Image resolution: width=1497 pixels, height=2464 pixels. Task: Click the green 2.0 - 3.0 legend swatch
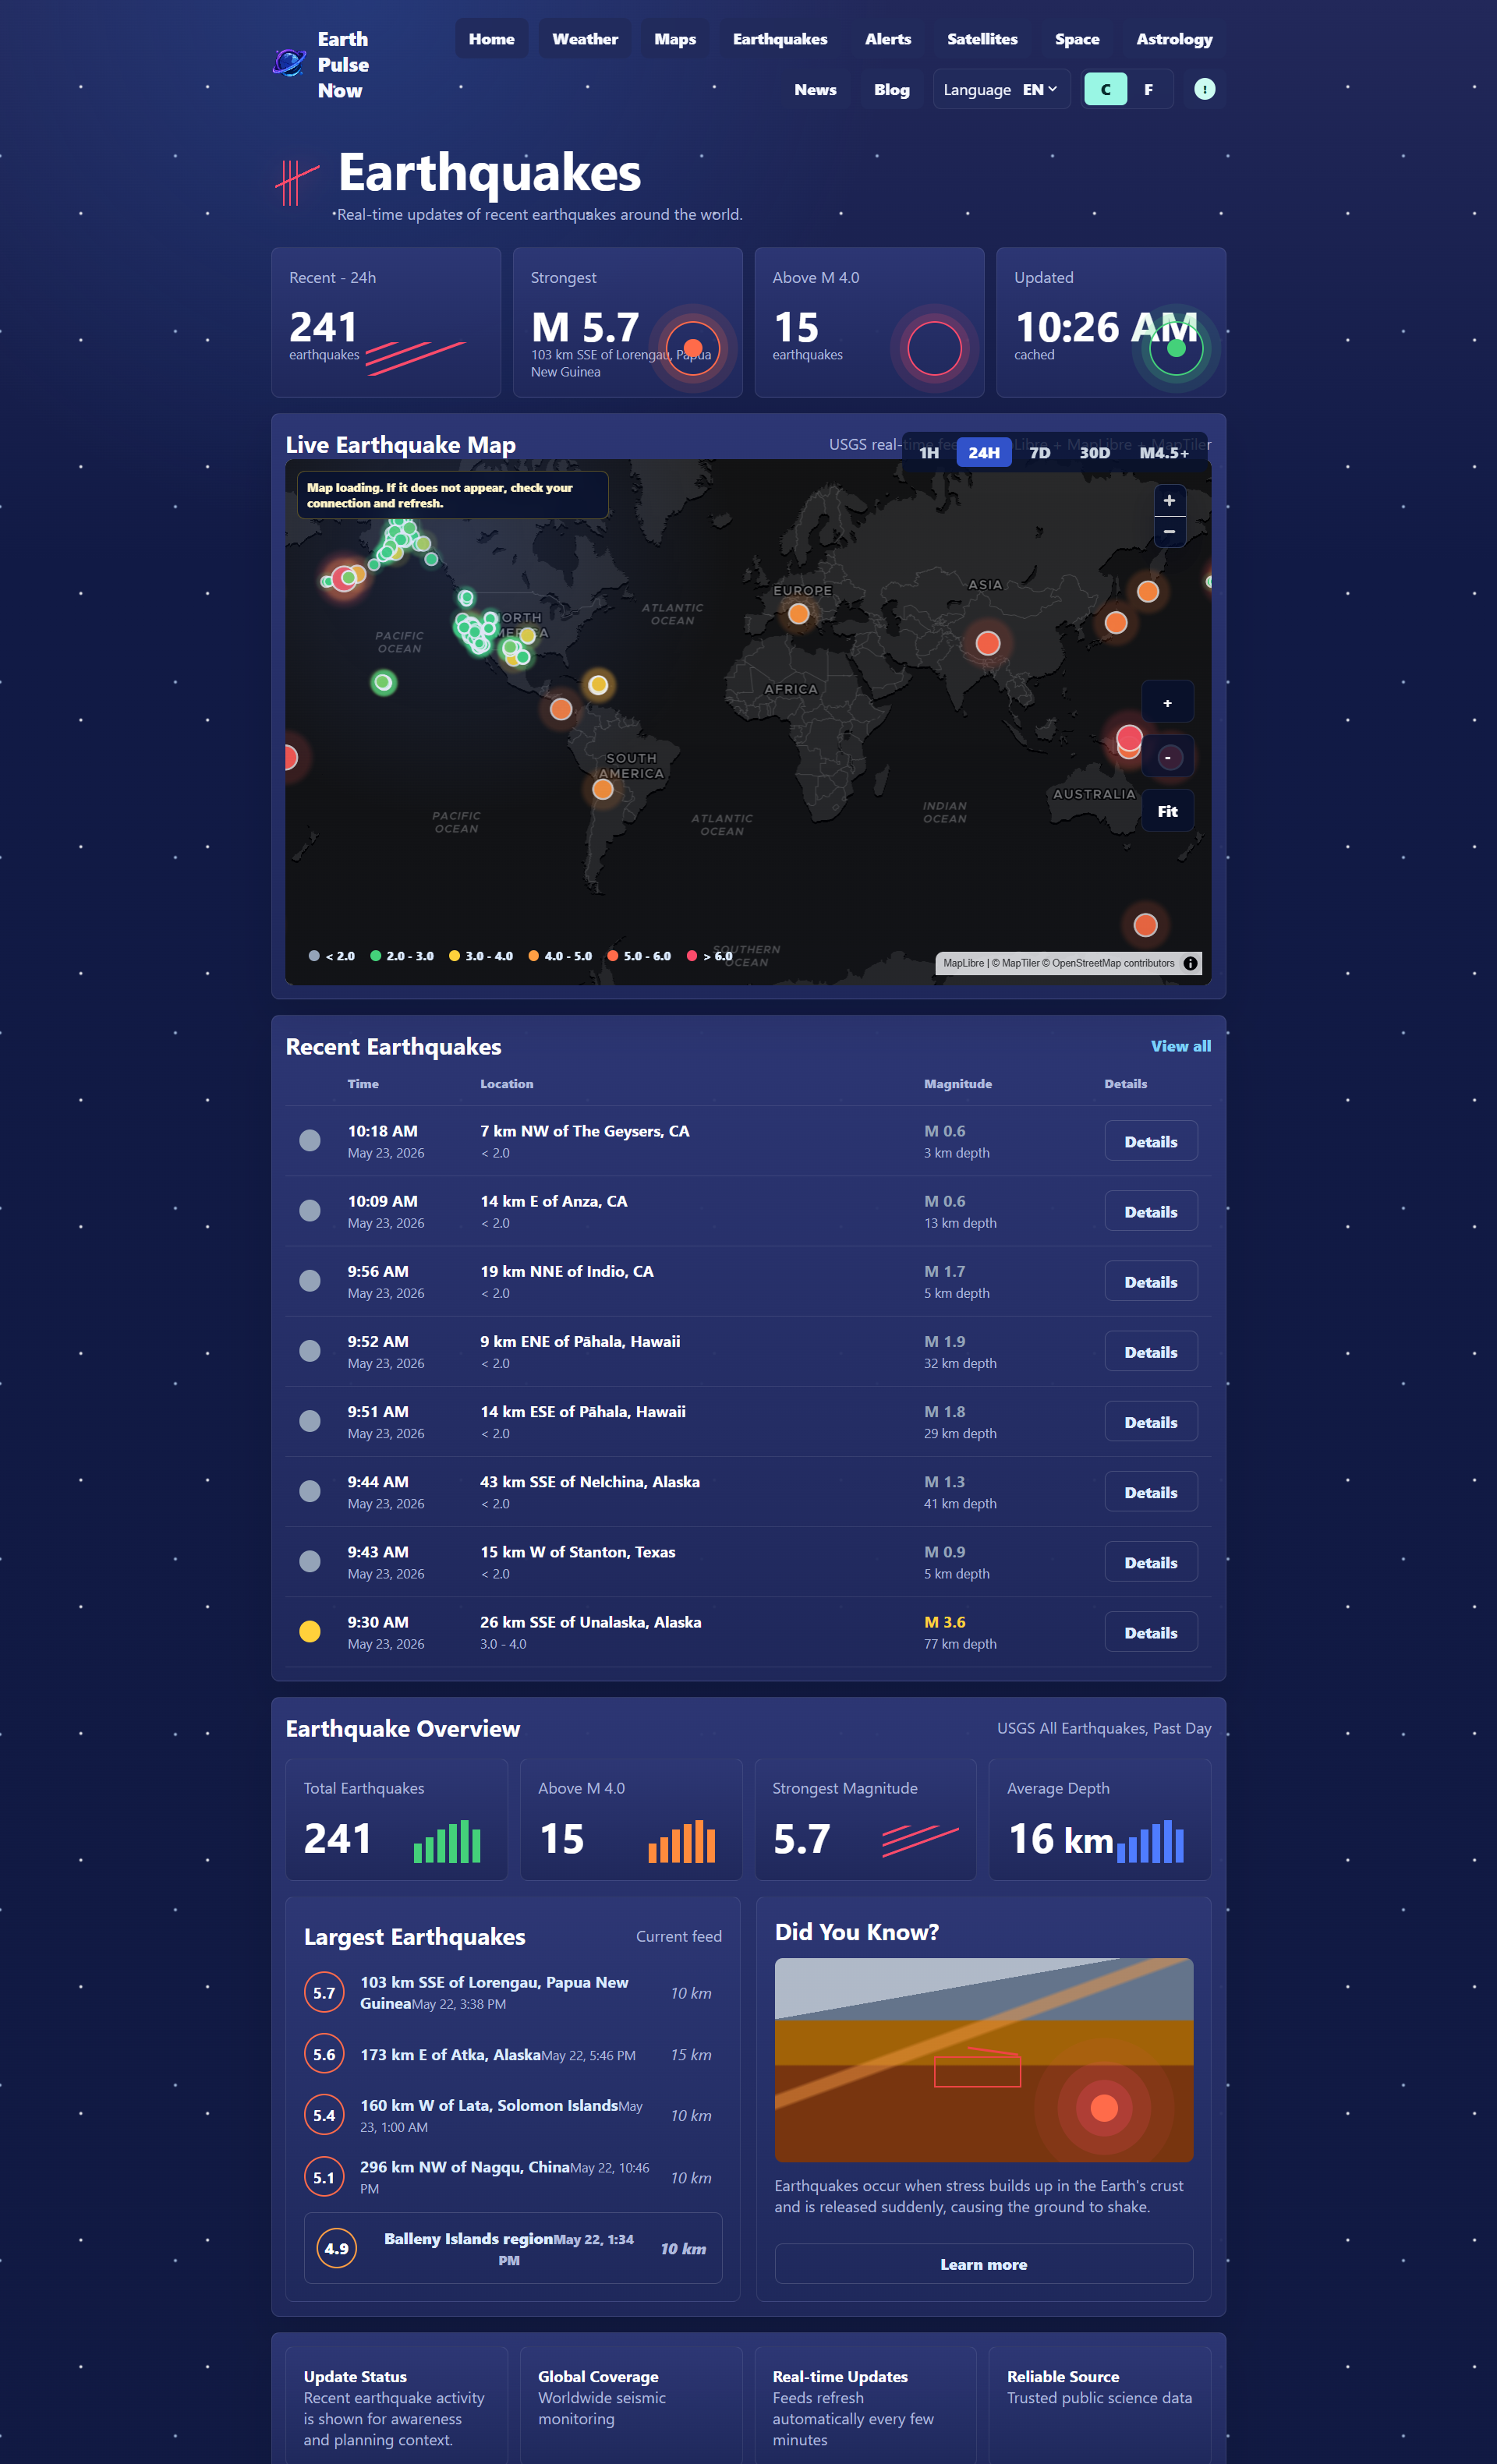click(x=376, y=956)
